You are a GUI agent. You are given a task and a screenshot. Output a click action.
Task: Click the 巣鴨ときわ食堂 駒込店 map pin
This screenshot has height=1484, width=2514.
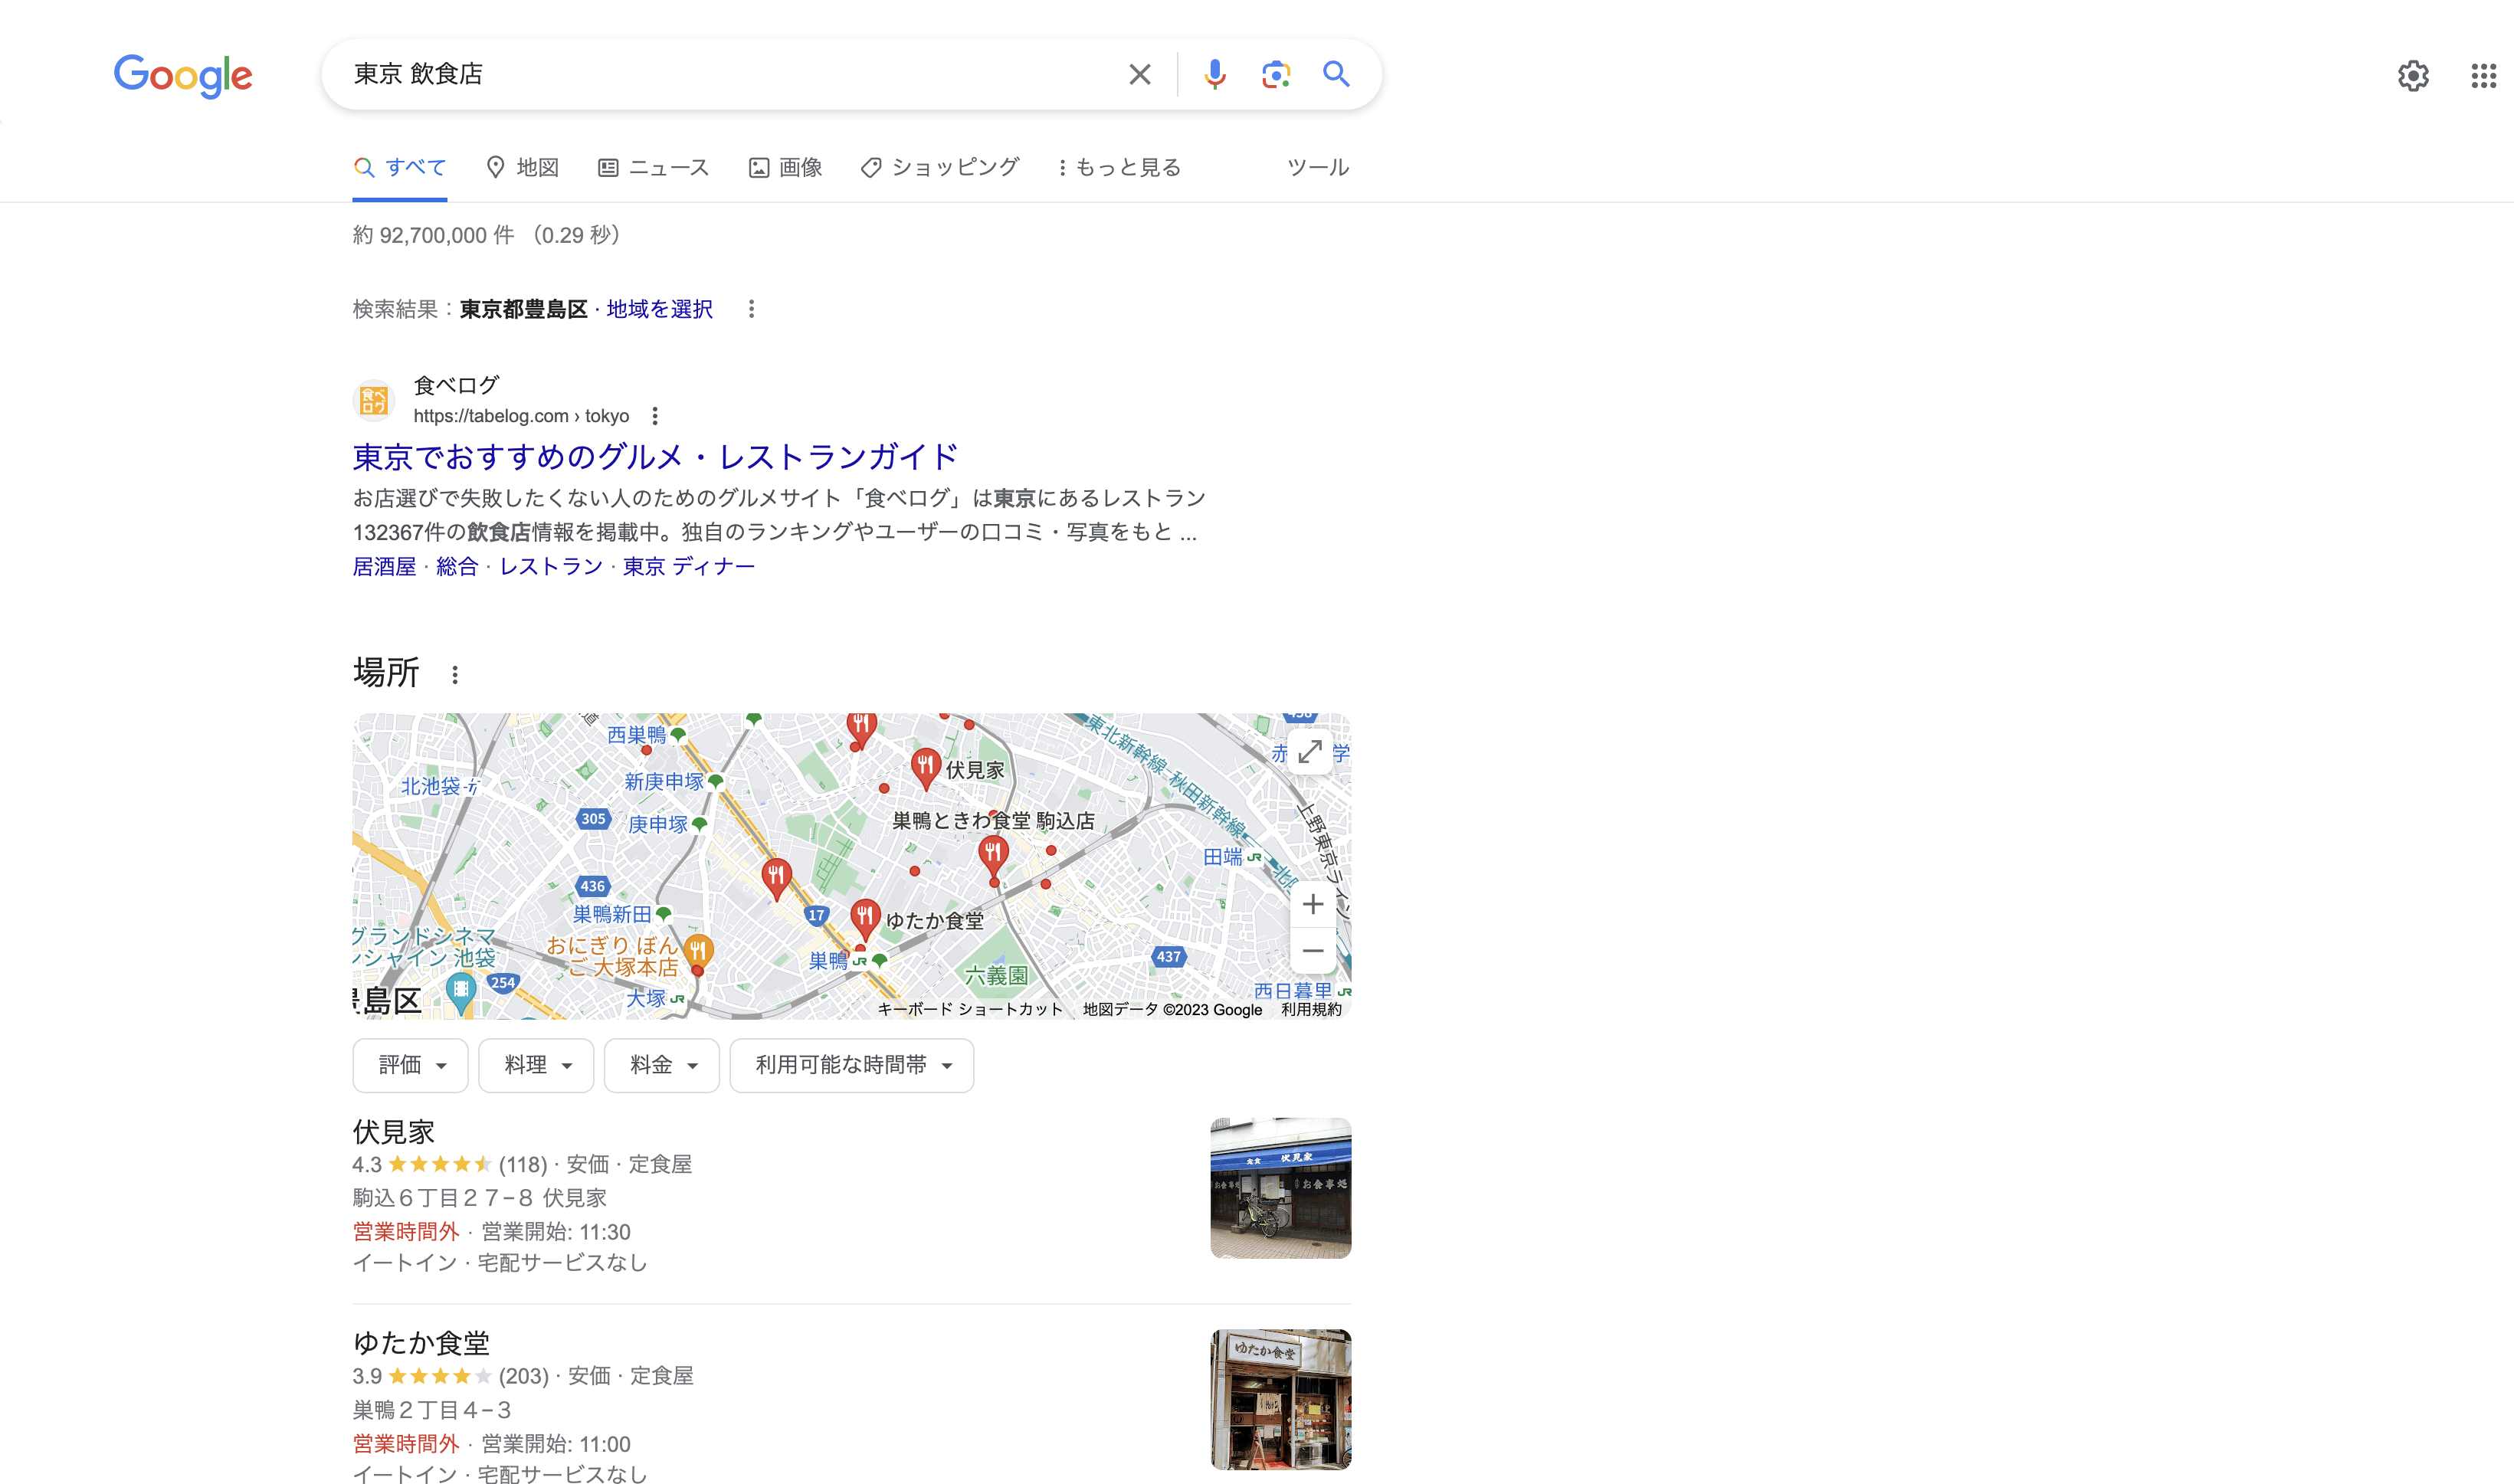pyautogui.click(x=992, y=856)
